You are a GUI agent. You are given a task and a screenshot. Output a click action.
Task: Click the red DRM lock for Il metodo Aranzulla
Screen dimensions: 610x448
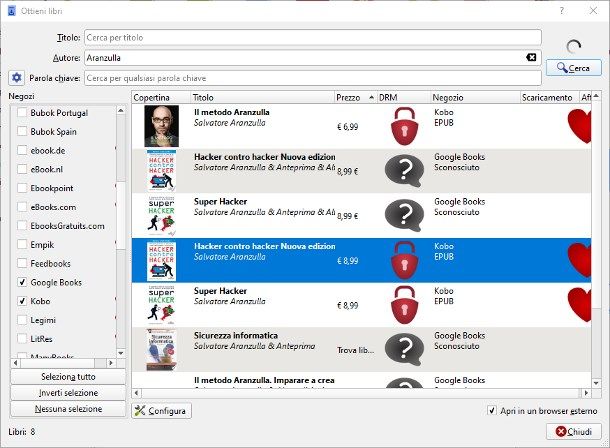click(404, 126)
